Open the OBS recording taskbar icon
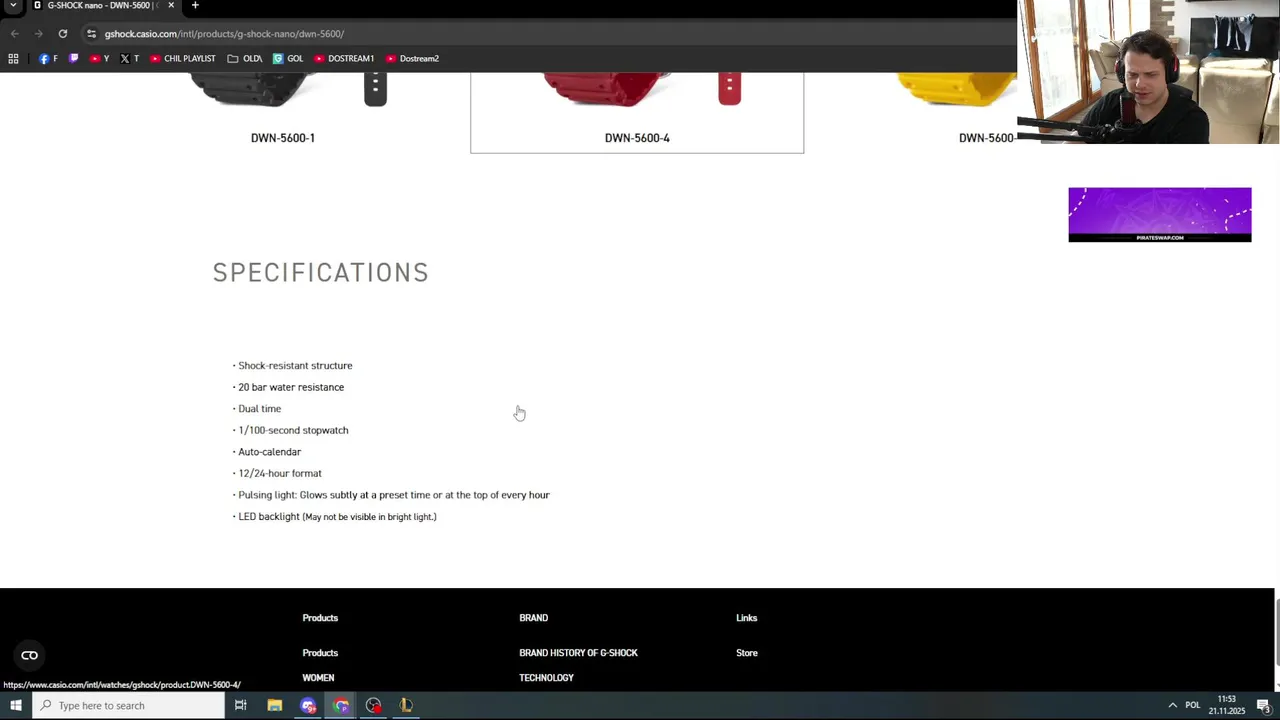This screenshot has width=1280, height=720. pos(374,705)
